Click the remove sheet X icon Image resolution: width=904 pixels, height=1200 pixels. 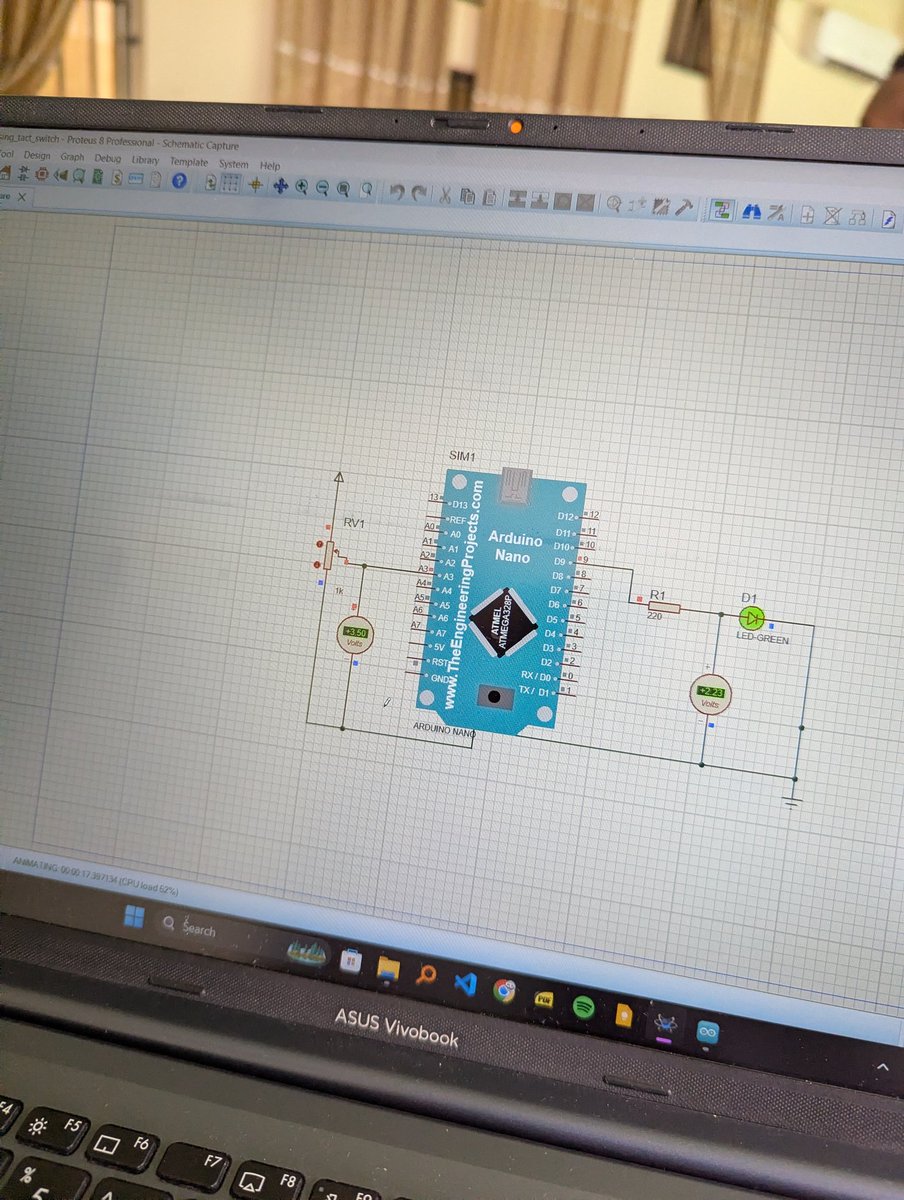tap(831, 216)
